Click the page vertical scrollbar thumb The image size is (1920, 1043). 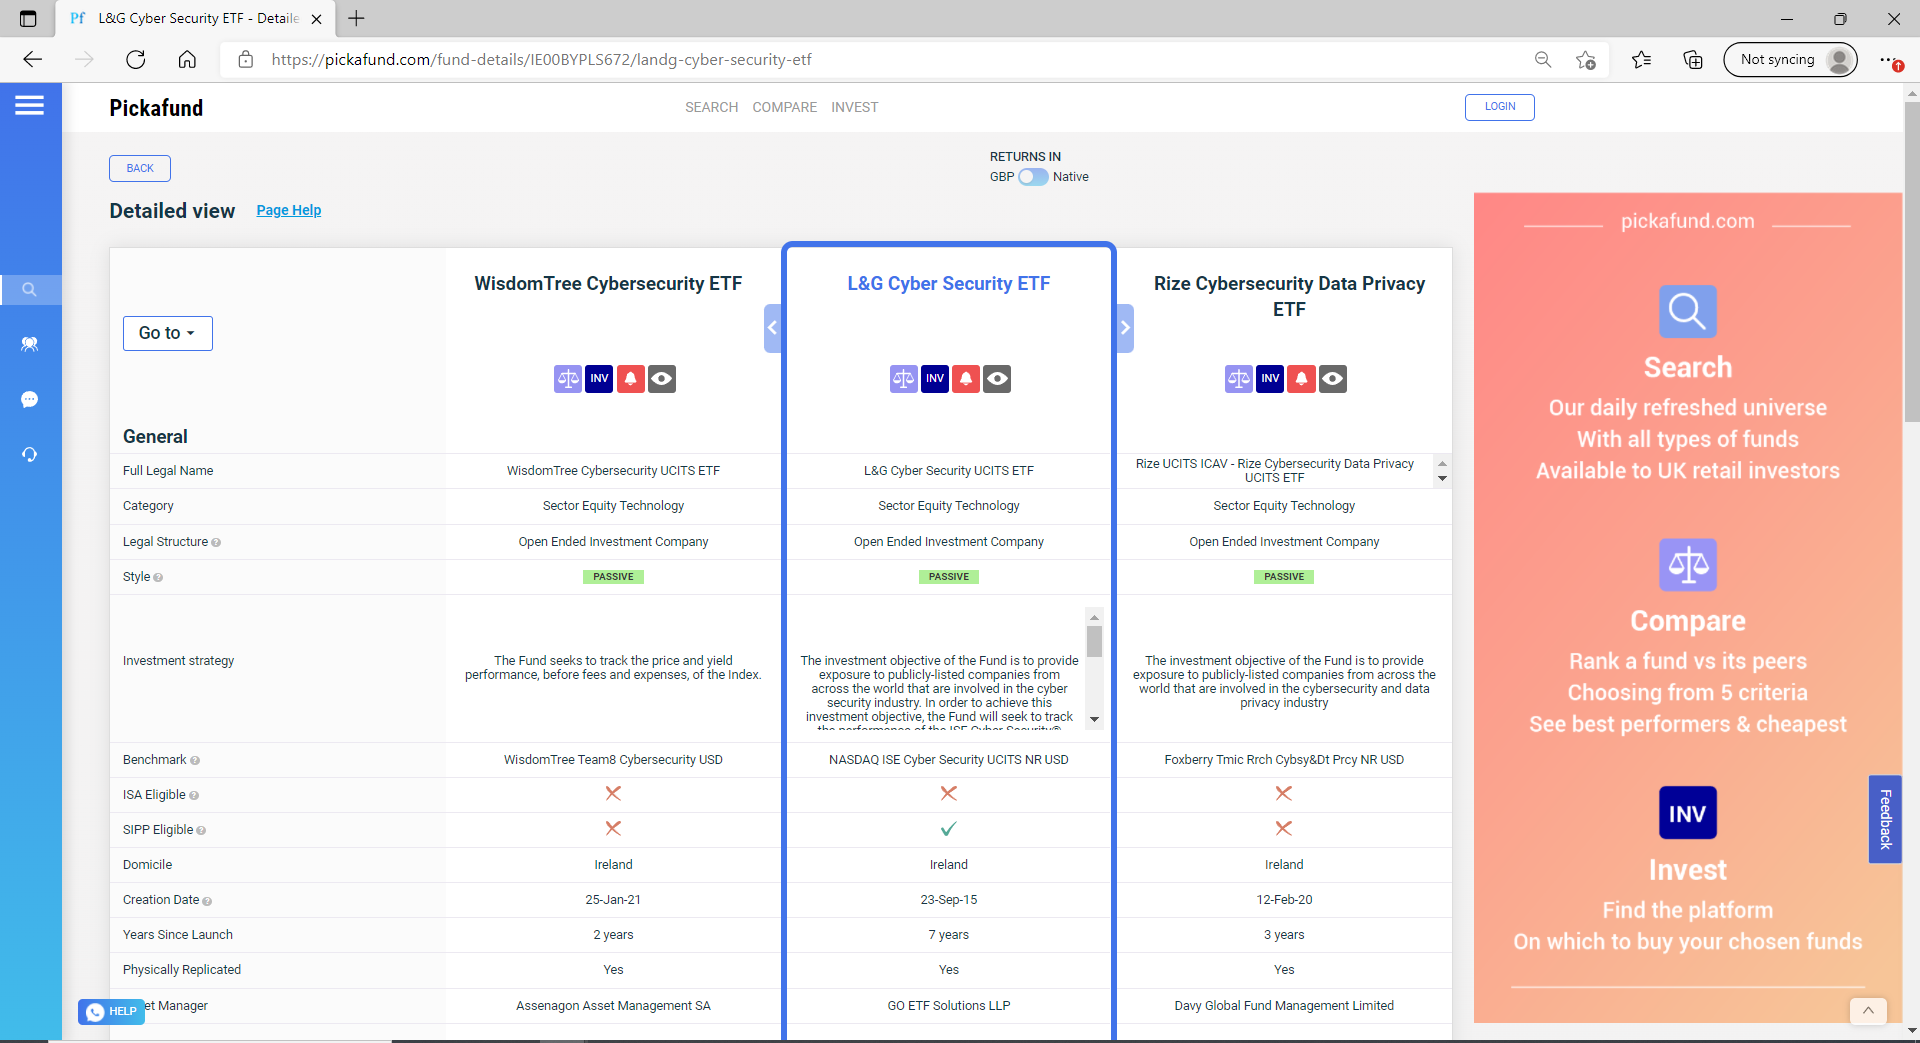(1912, 260)
